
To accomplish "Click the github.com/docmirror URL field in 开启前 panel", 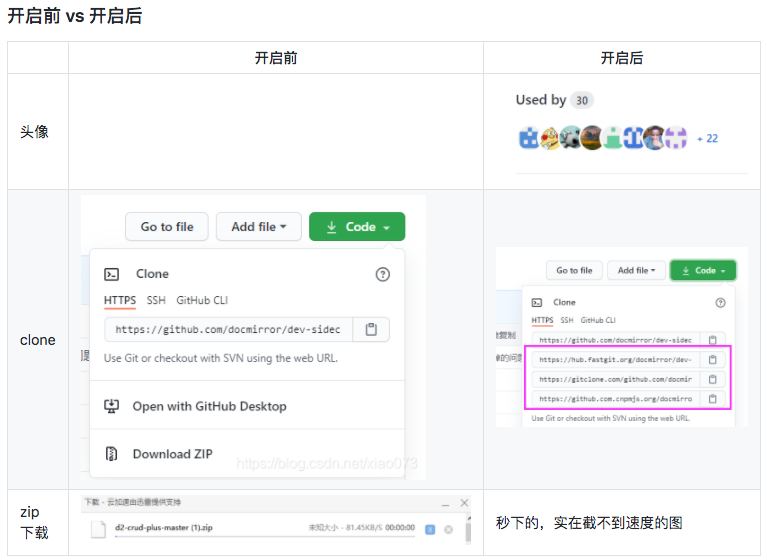I will pyautogui.click(x=228, y=329).
